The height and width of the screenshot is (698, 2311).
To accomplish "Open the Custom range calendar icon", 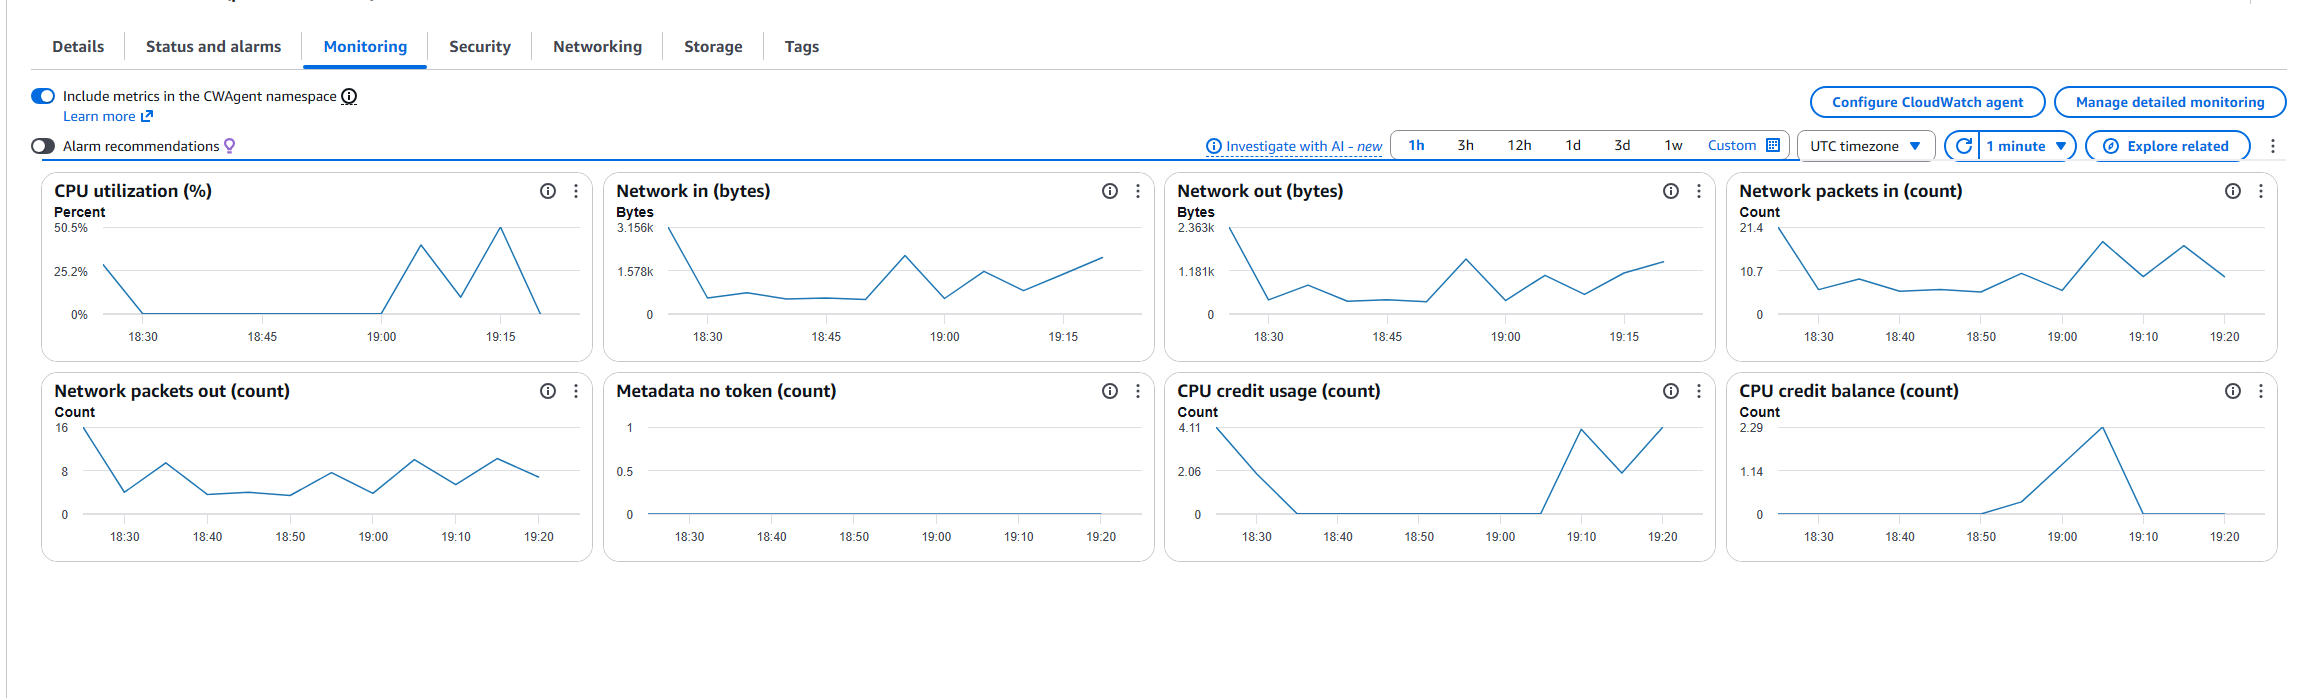I will pos(1773,145).
